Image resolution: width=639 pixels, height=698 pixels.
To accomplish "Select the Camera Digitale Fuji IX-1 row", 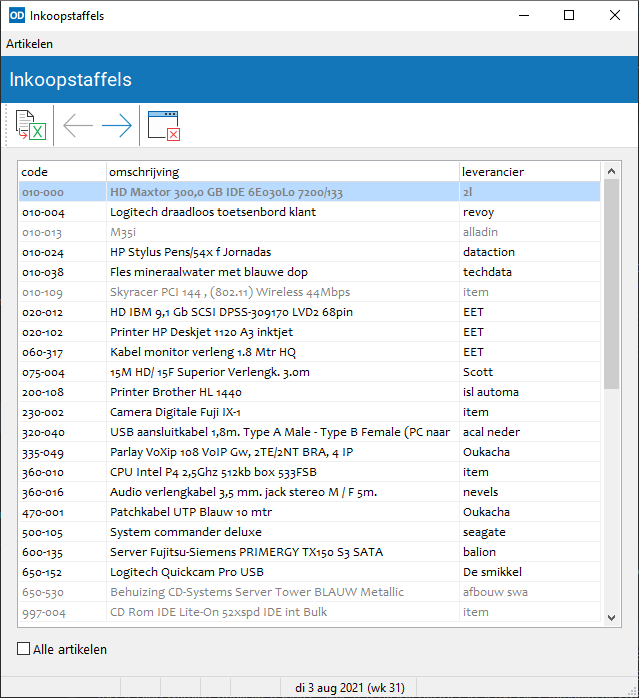I will coord(309,412).
